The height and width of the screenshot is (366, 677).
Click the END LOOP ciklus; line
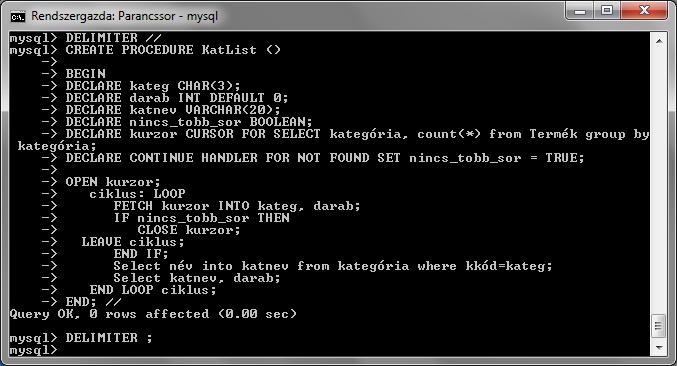coord(153,290)
